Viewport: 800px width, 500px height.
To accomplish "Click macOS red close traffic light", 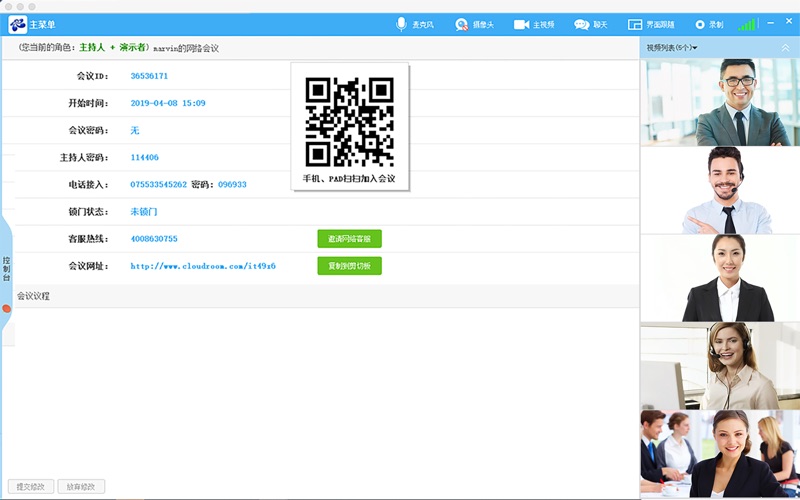I will coord(8,7).
